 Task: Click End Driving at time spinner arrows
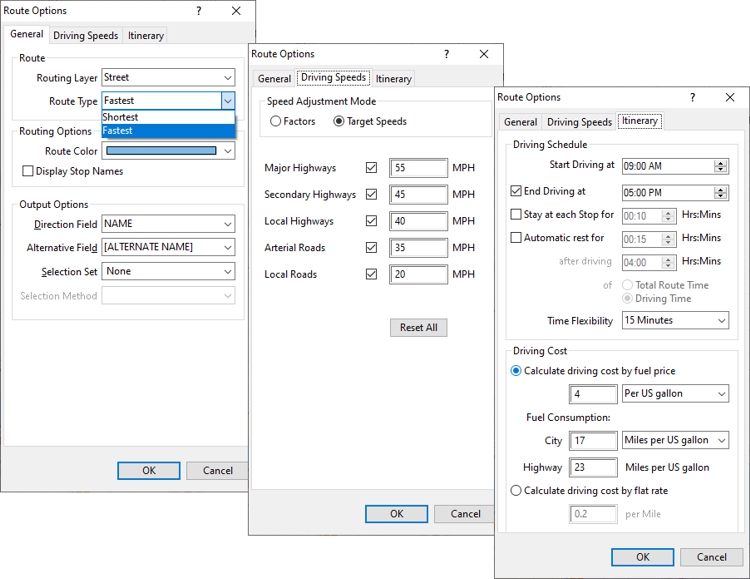pyautogui.click(x=721, y=192)
